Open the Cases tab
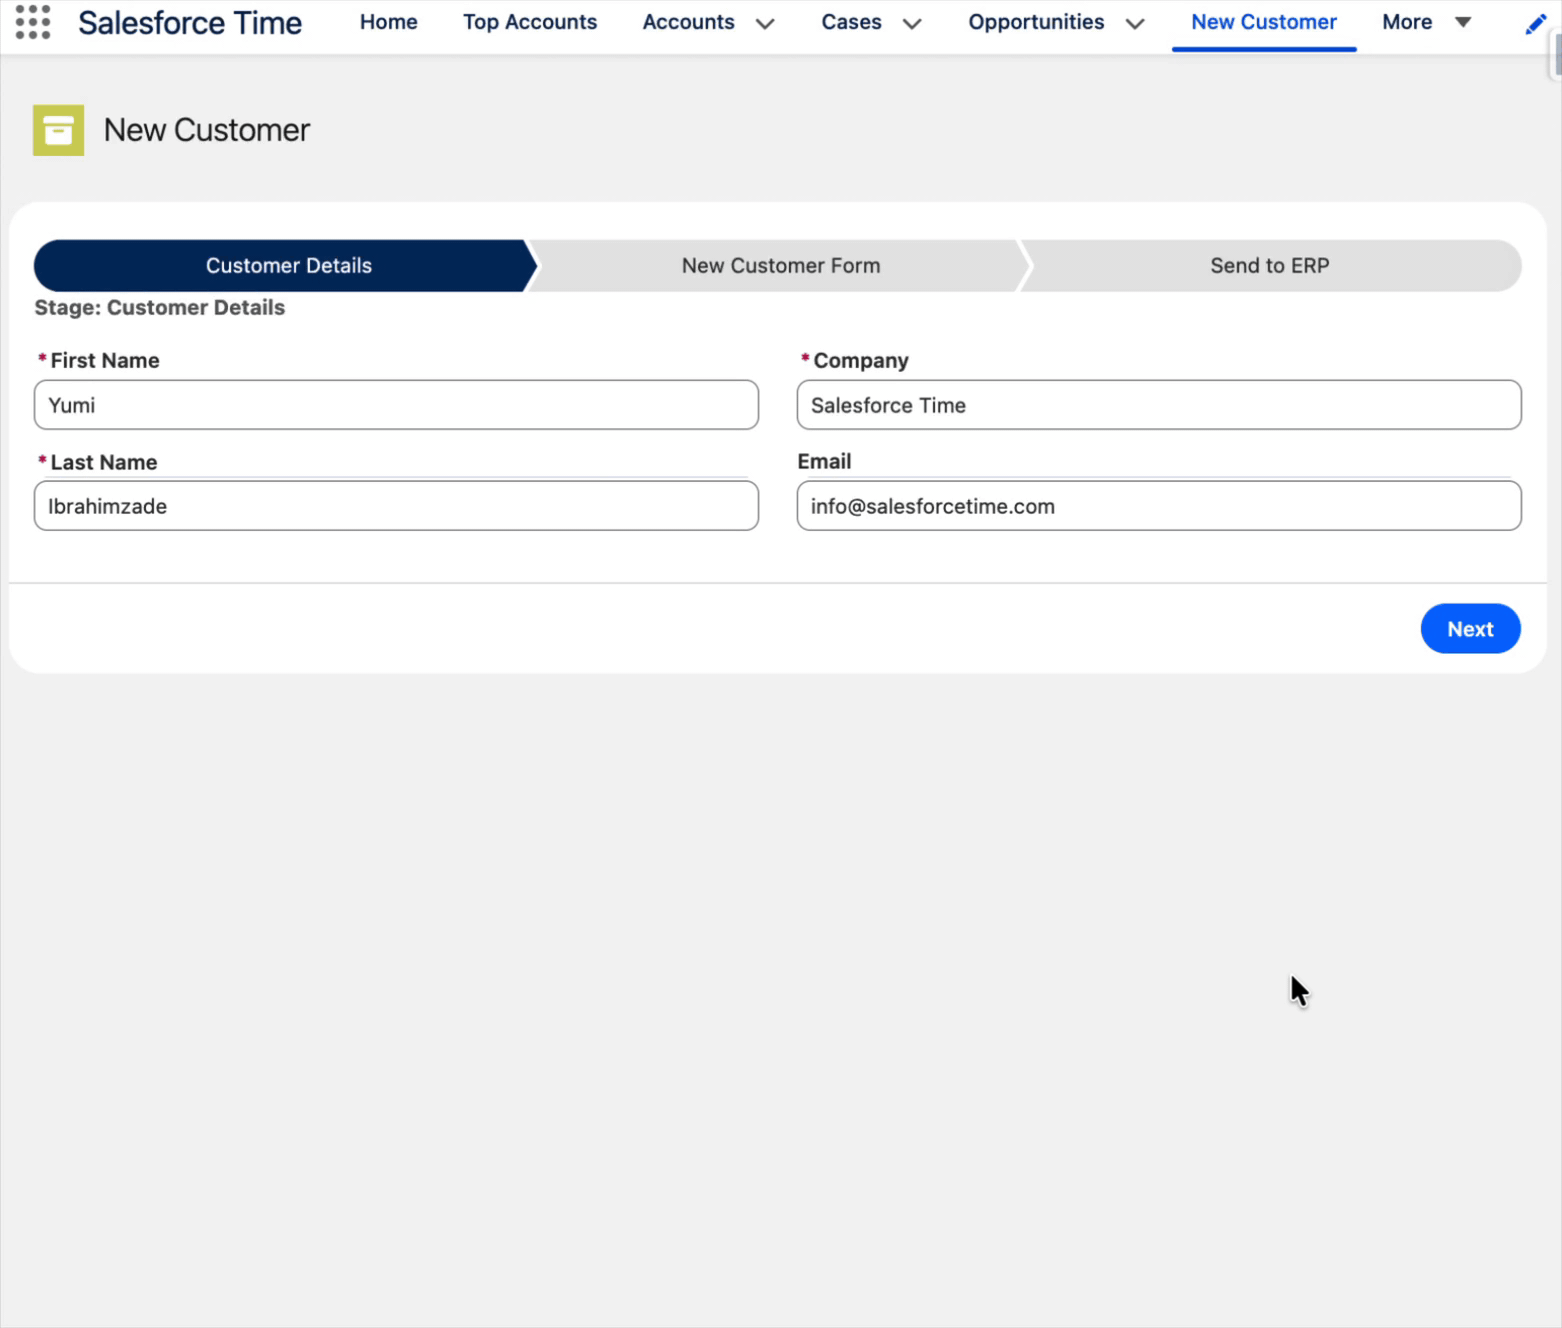 point(851,22)
